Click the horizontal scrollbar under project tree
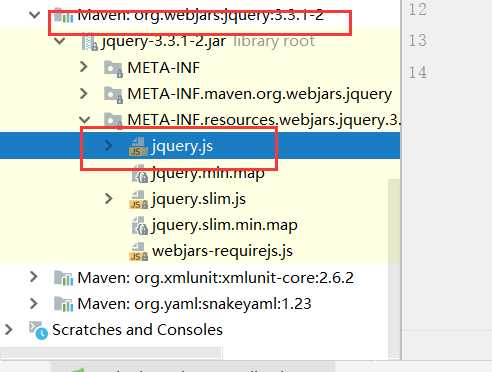The width and height of the screenshot is (492, 372). (111, 353)
